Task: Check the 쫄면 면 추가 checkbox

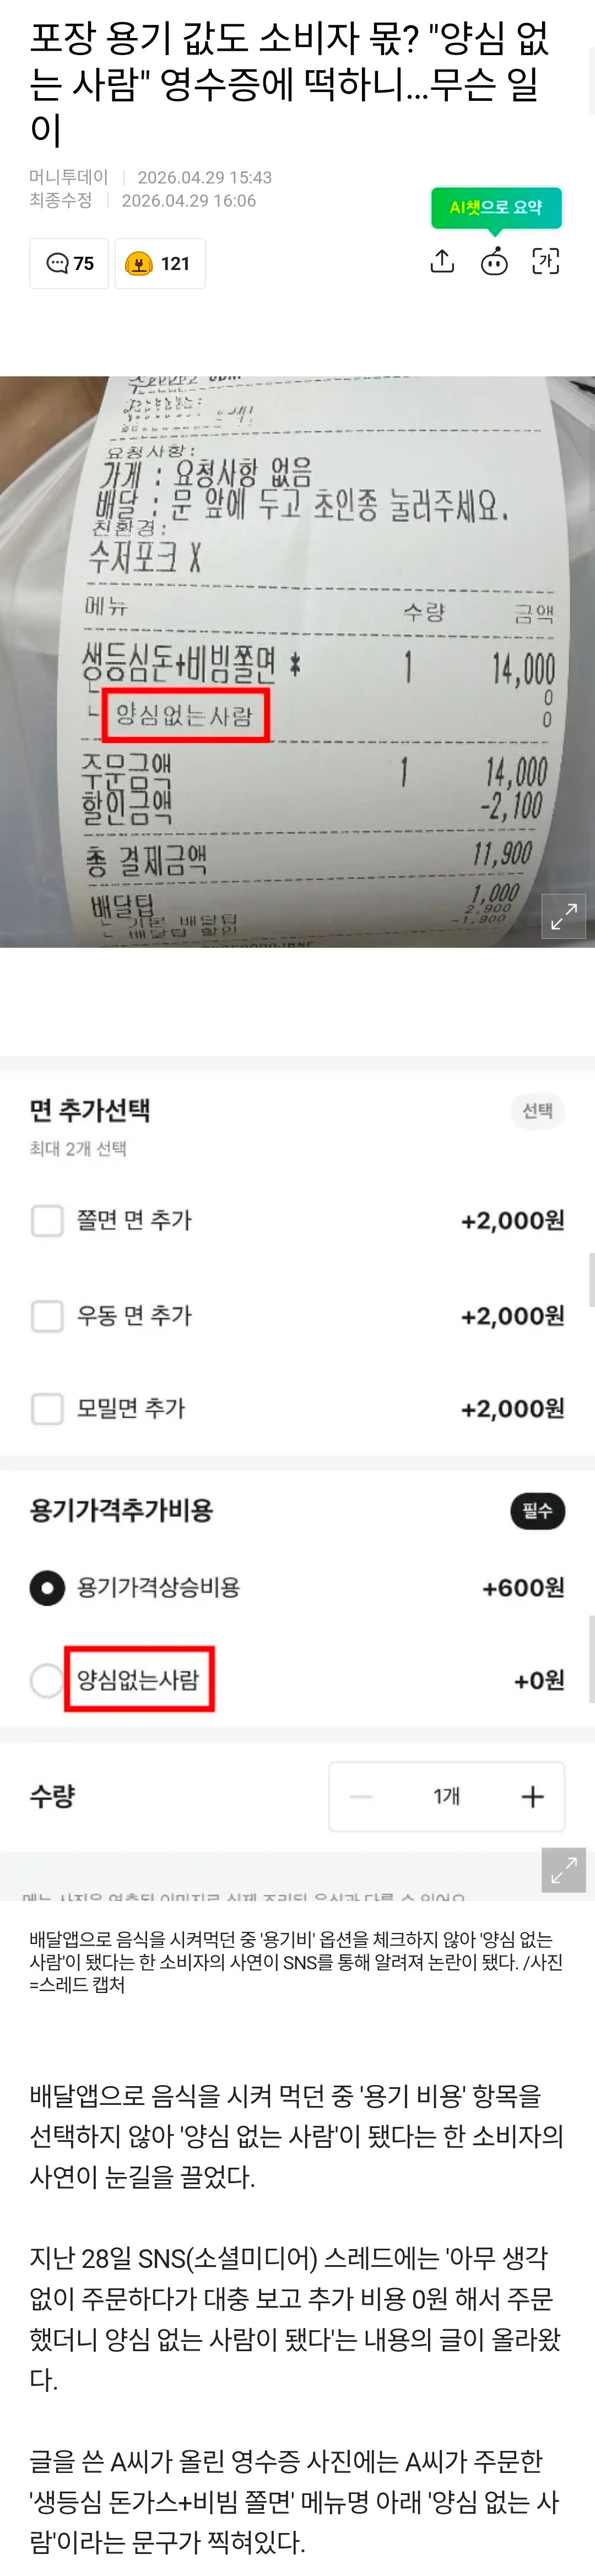Action: (x=47, y=1221)
